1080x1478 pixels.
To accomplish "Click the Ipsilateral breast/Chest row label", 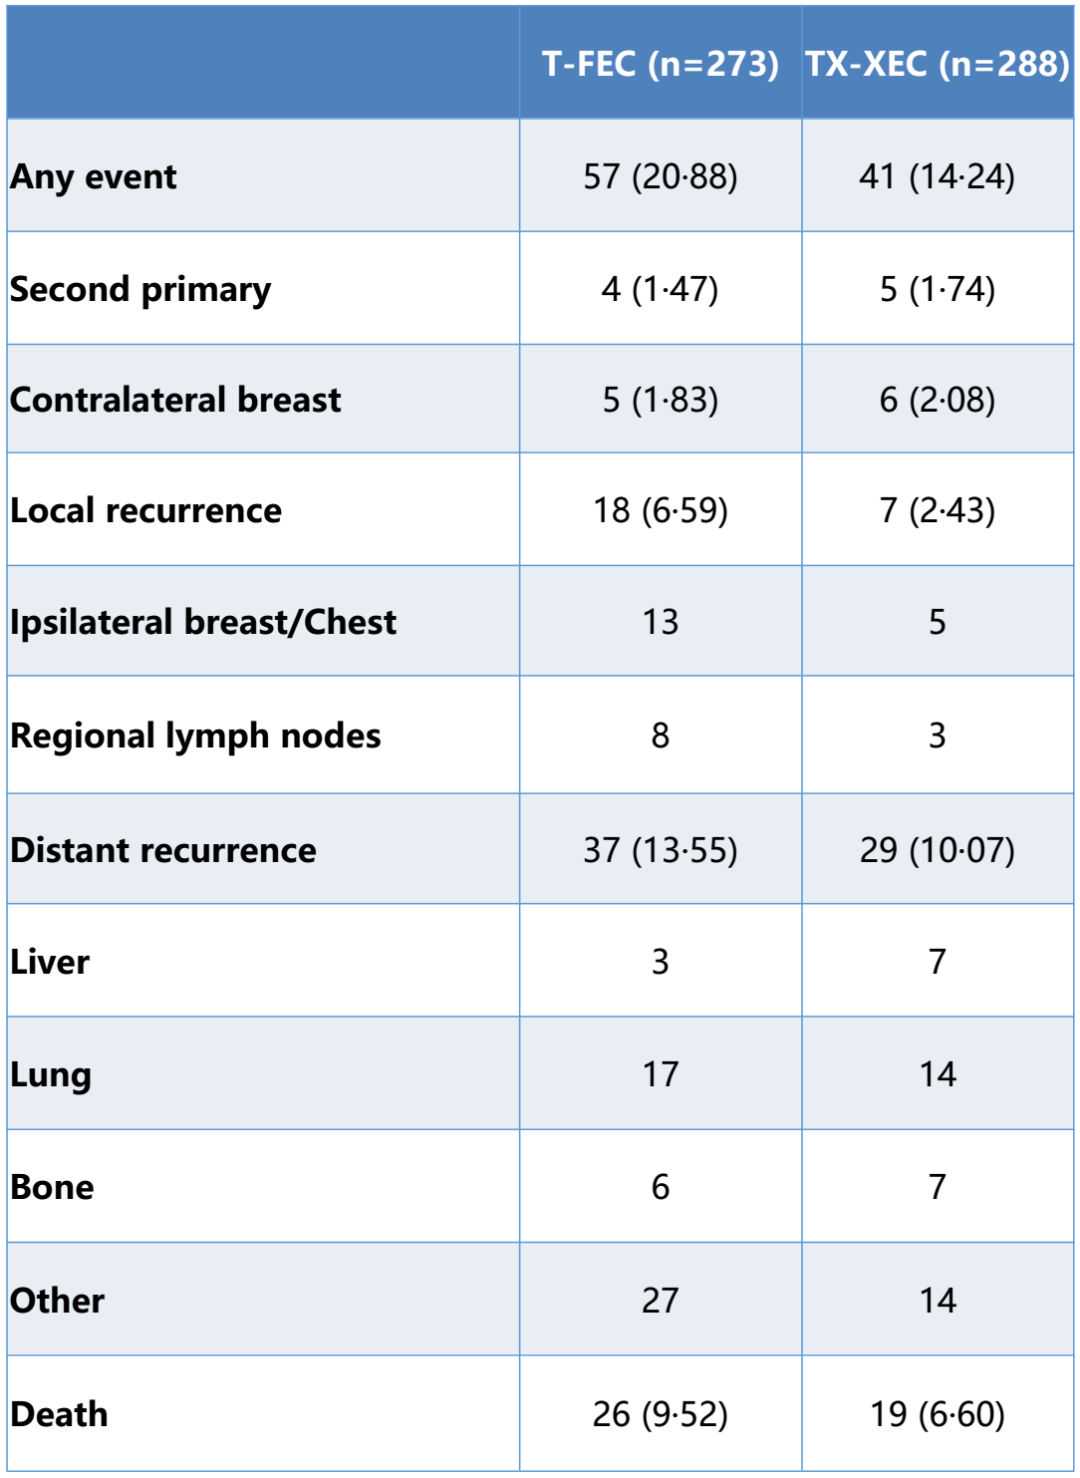I will point(203,622).
